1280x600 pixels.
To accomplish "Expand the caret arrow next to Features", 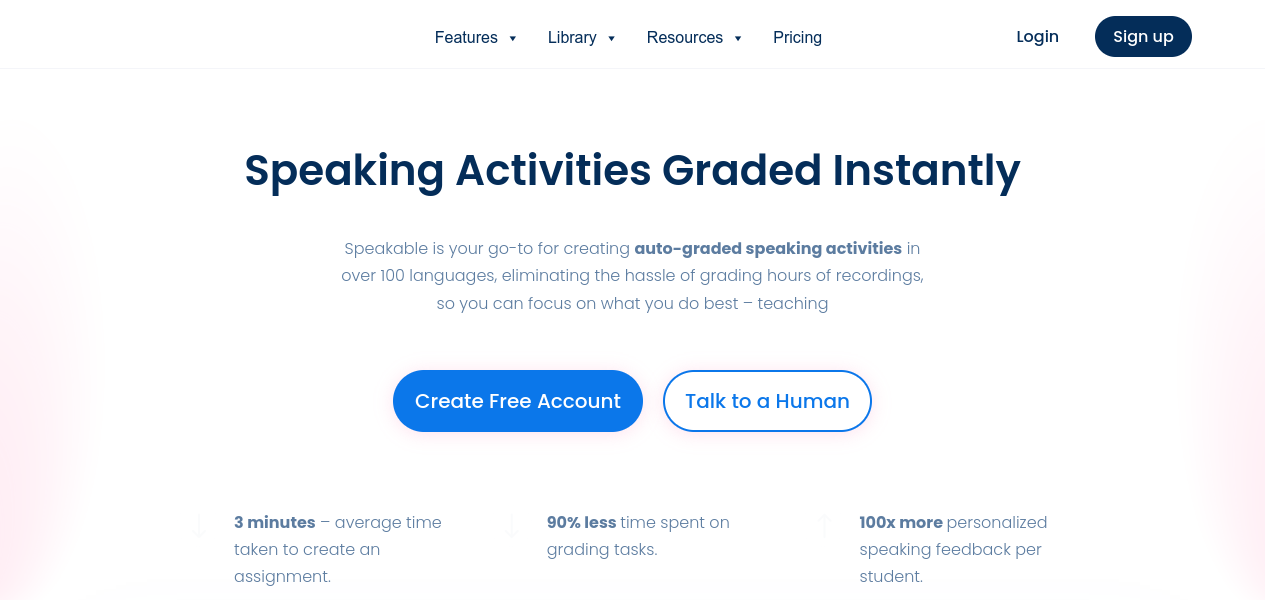I will click(x=513, y=38).
